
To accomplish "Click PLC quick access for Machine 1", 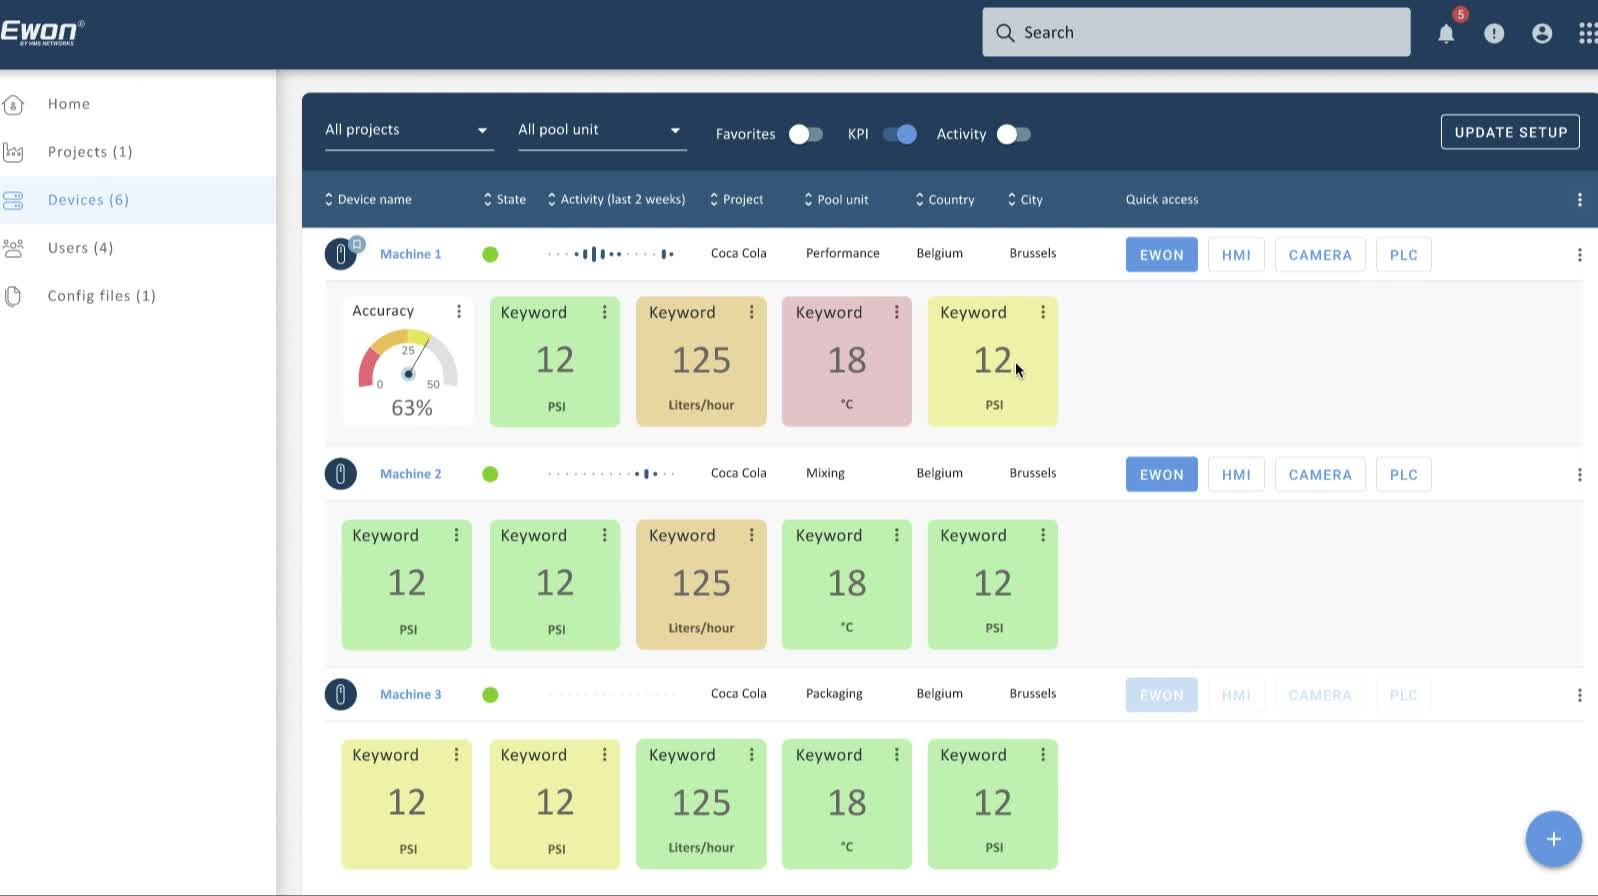I will pyautogui.click(x=1403, y=255).
